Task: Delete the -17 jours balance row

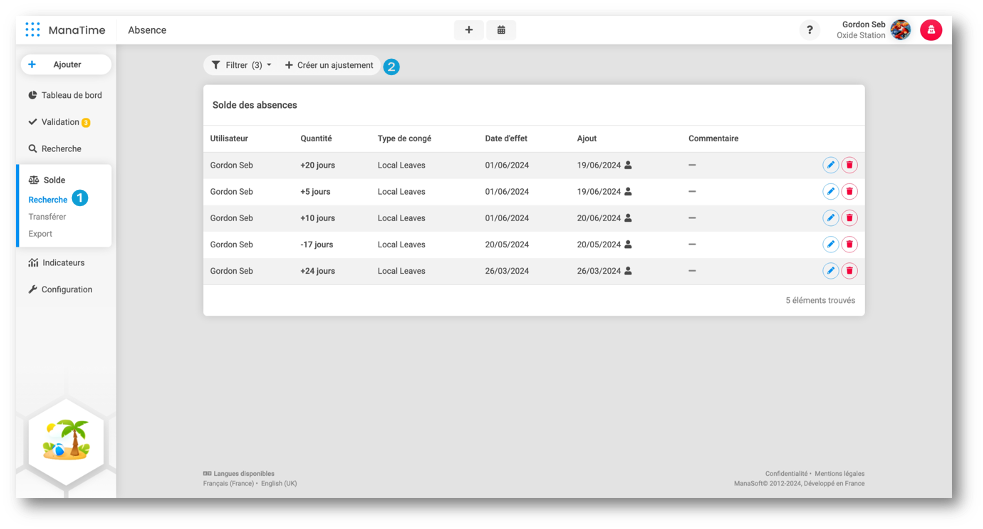Action: pyautogui.click(x=849, y=244)
